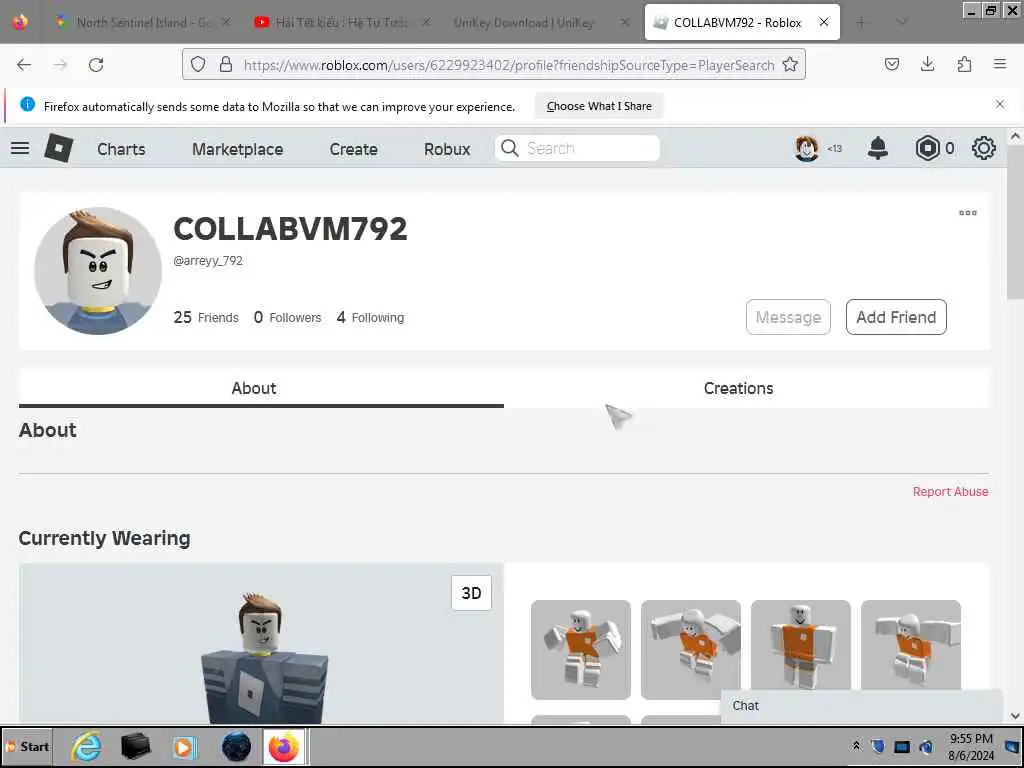Open the Roblox settings gear
The width and height of the screenshot is (1024, 768).
[984, 148]
